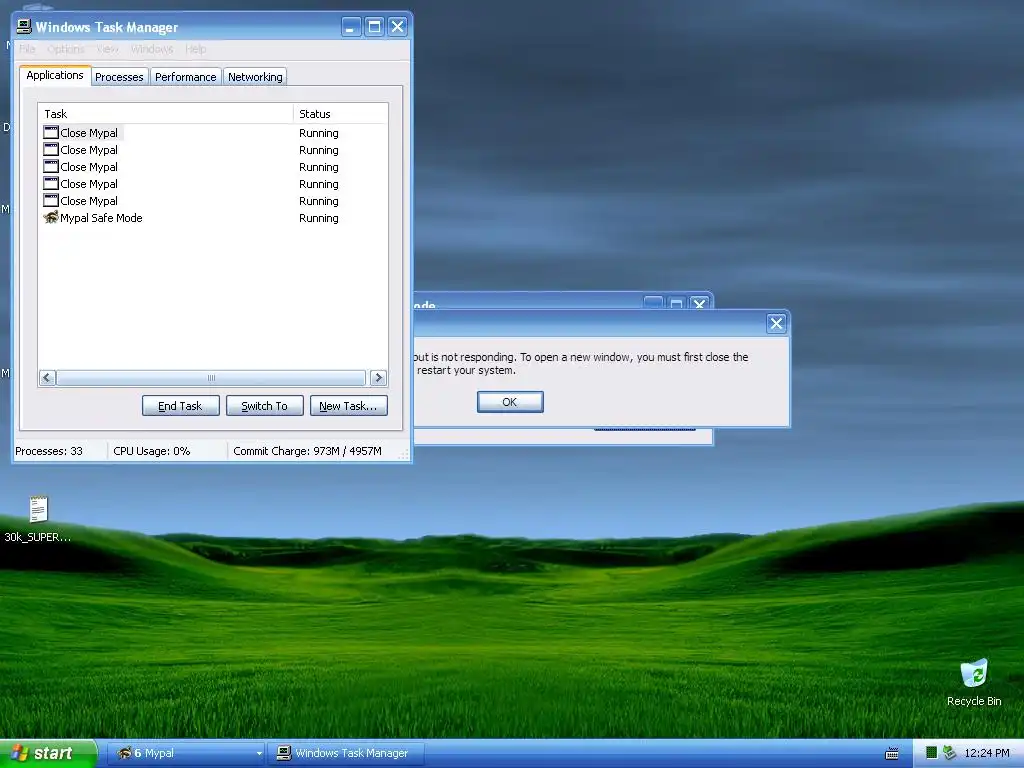The image size is (1024, 768).
Task: Activate Windows Task Manager taskbar button
Action: pos(345,754)
